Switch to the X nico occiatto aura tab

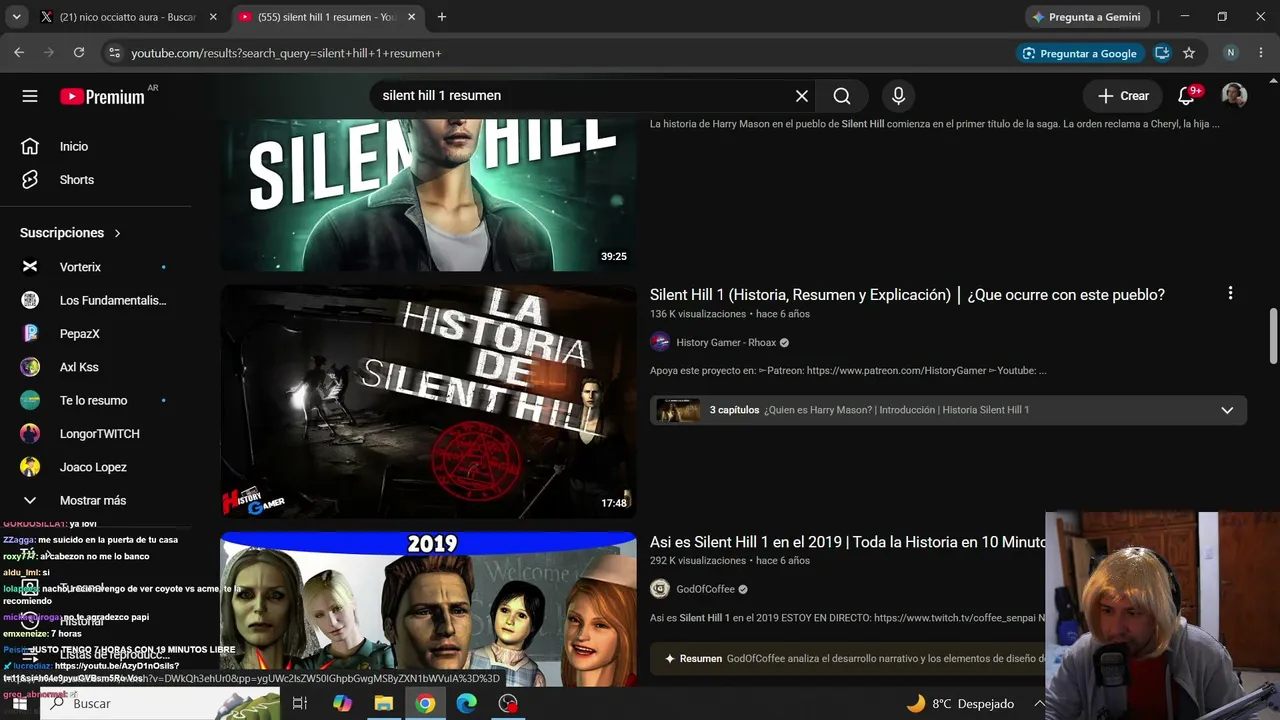click(x=128, y=17)
